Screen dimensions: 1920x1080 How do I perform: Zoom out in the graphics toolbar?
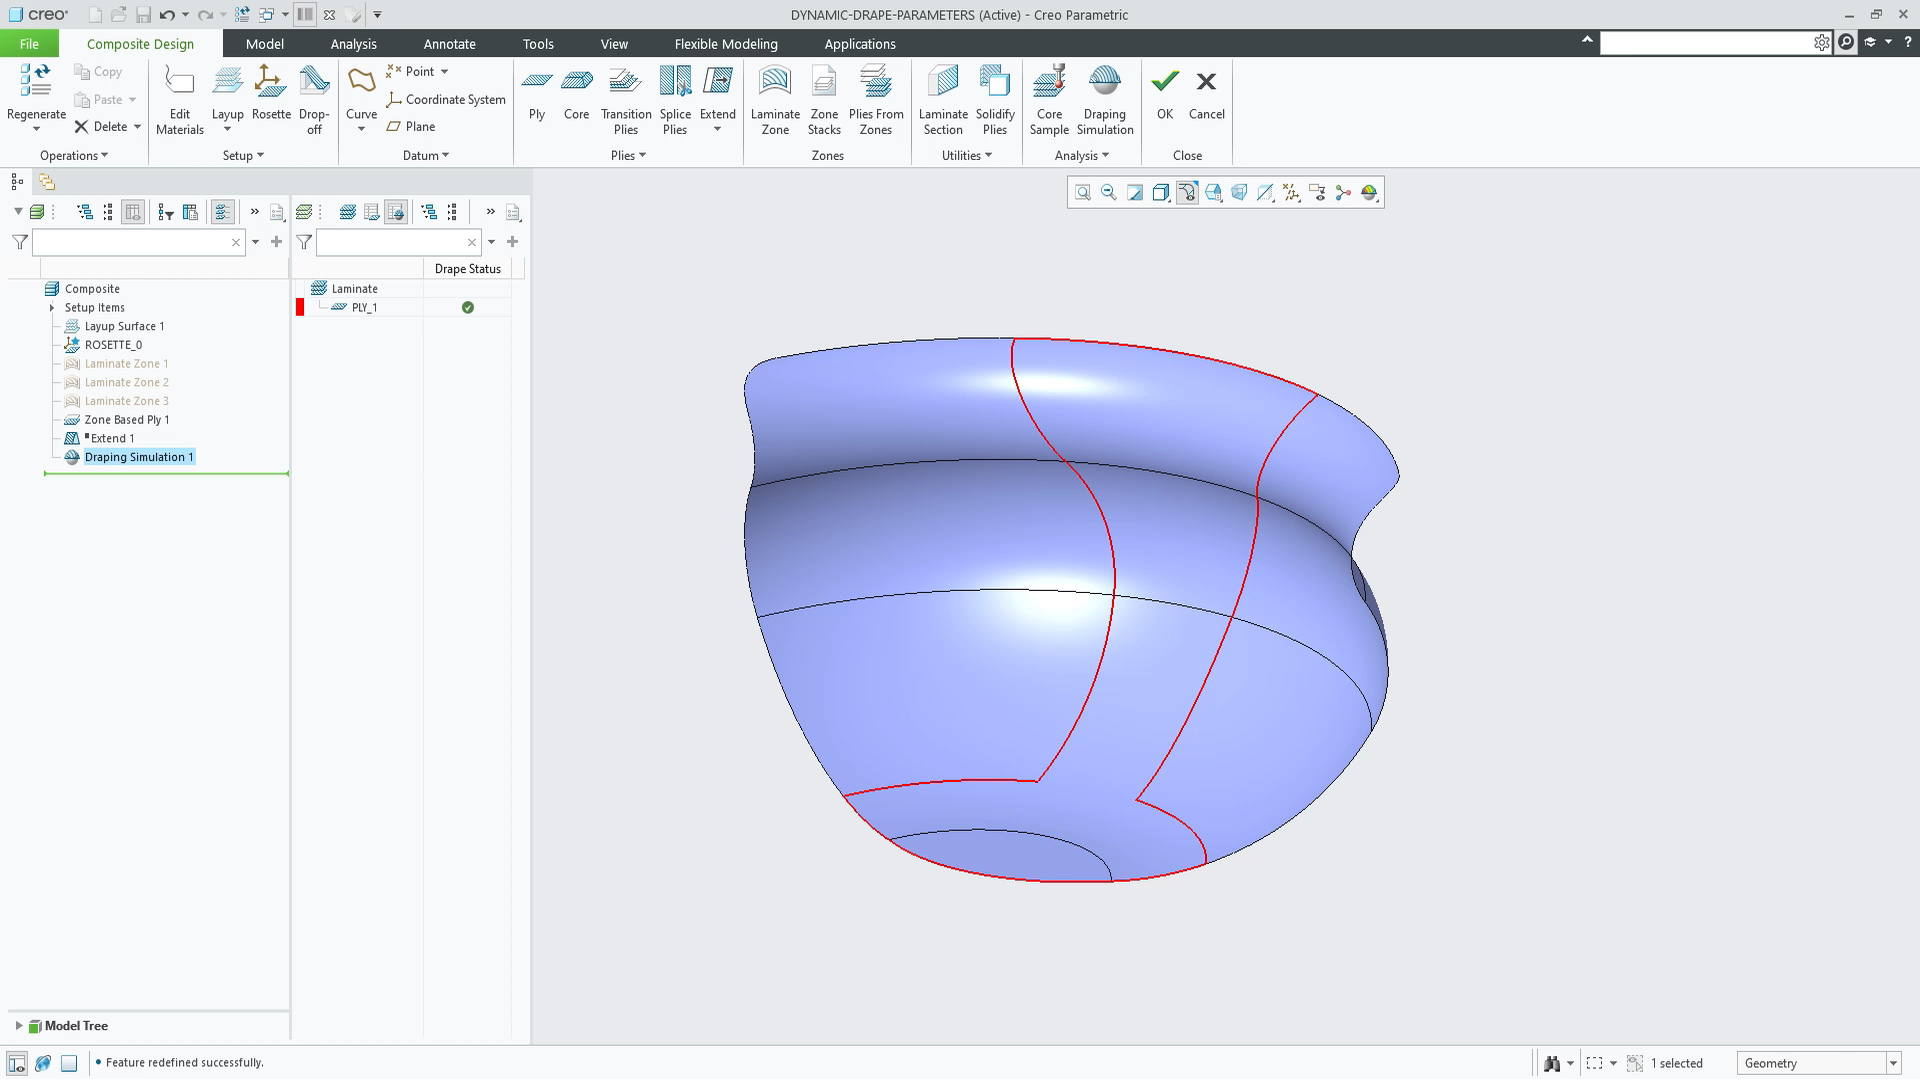coord(1109,193)
